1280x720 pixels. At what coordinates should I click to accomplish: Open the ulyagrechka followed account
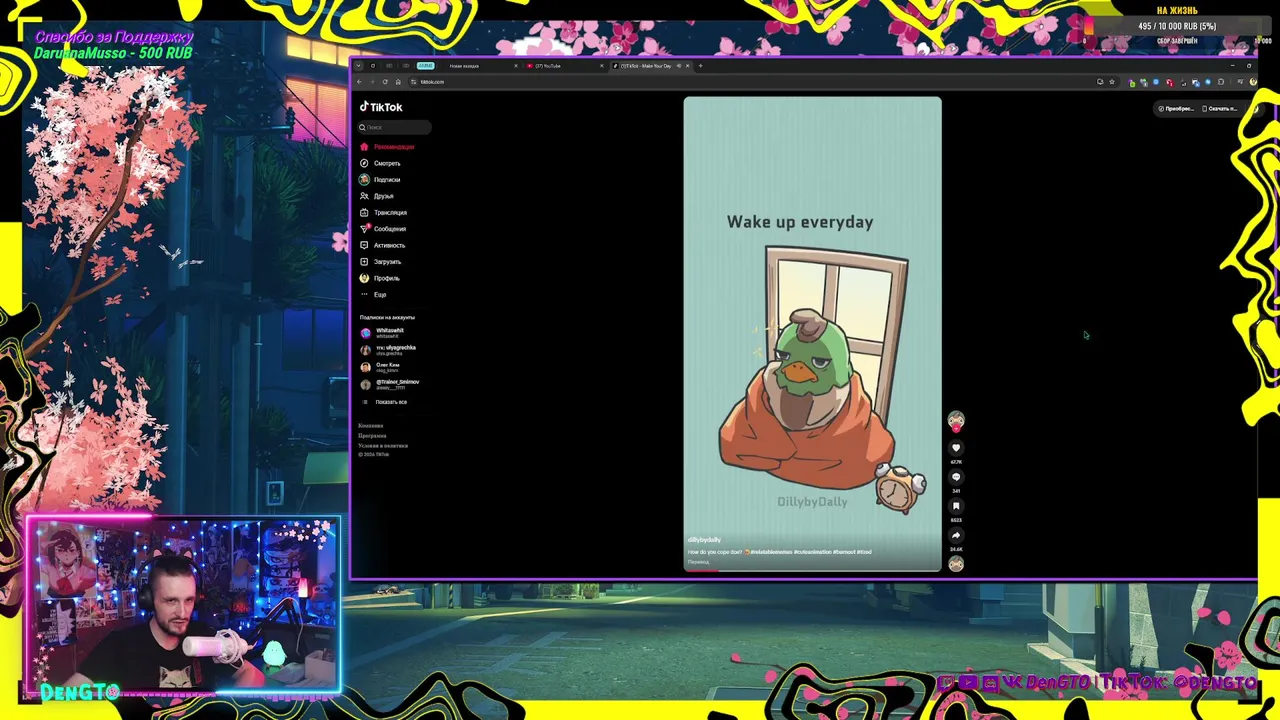389,350
